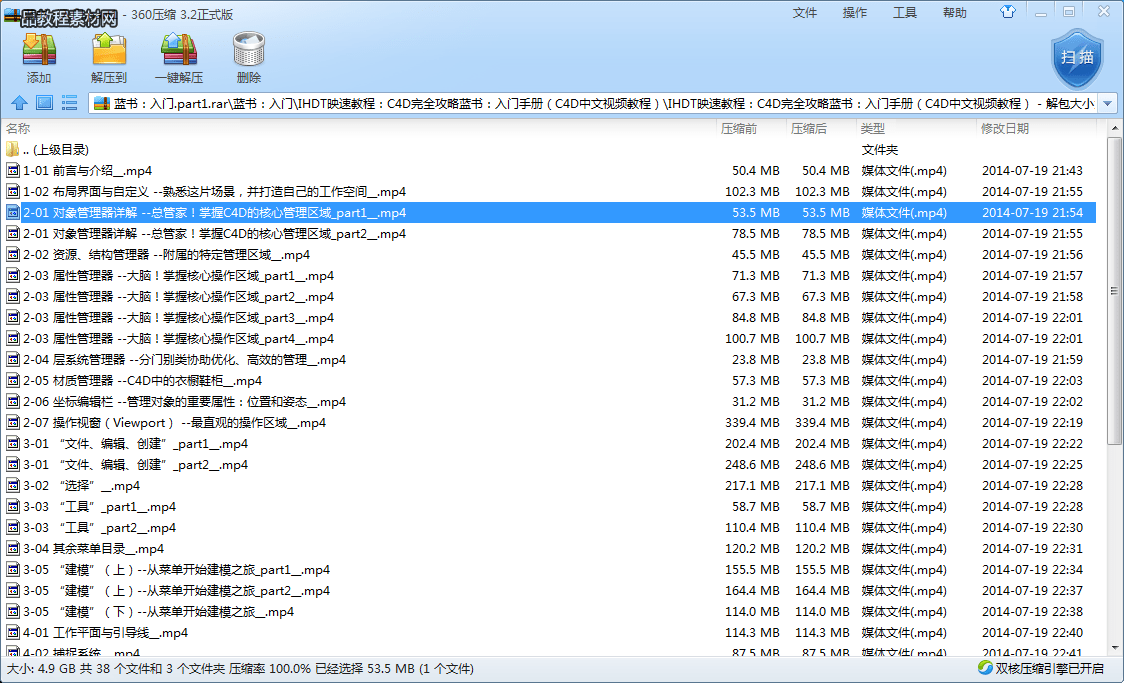This screenshot has height=683, width=1124.
Task: Open the 工具 menu
Action: (x=905, y=13)
